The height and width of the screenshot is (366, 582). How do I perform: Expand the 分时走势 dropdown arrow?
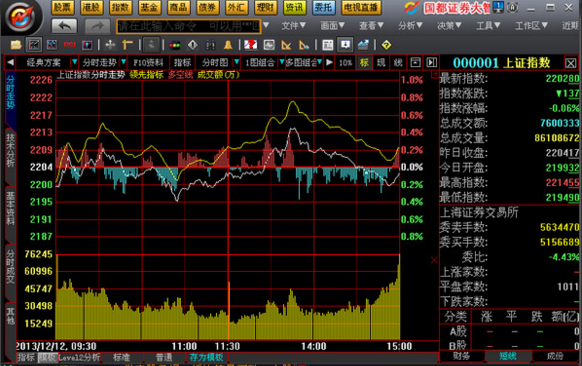pos(123,62)
